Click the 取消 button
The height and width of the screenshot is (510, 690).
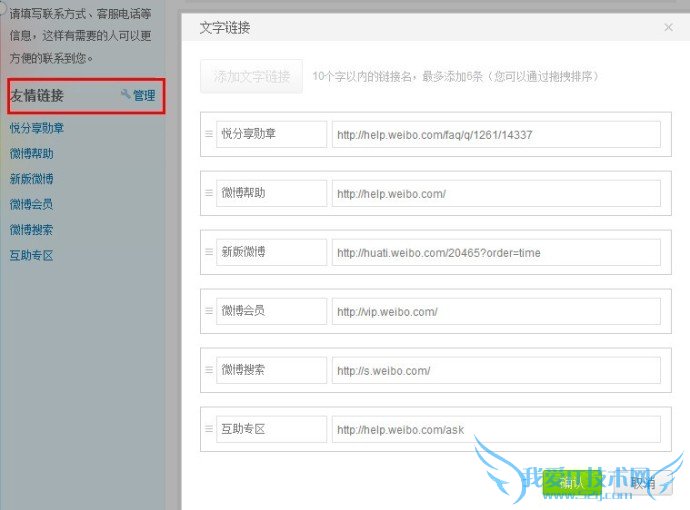point(643,483)
